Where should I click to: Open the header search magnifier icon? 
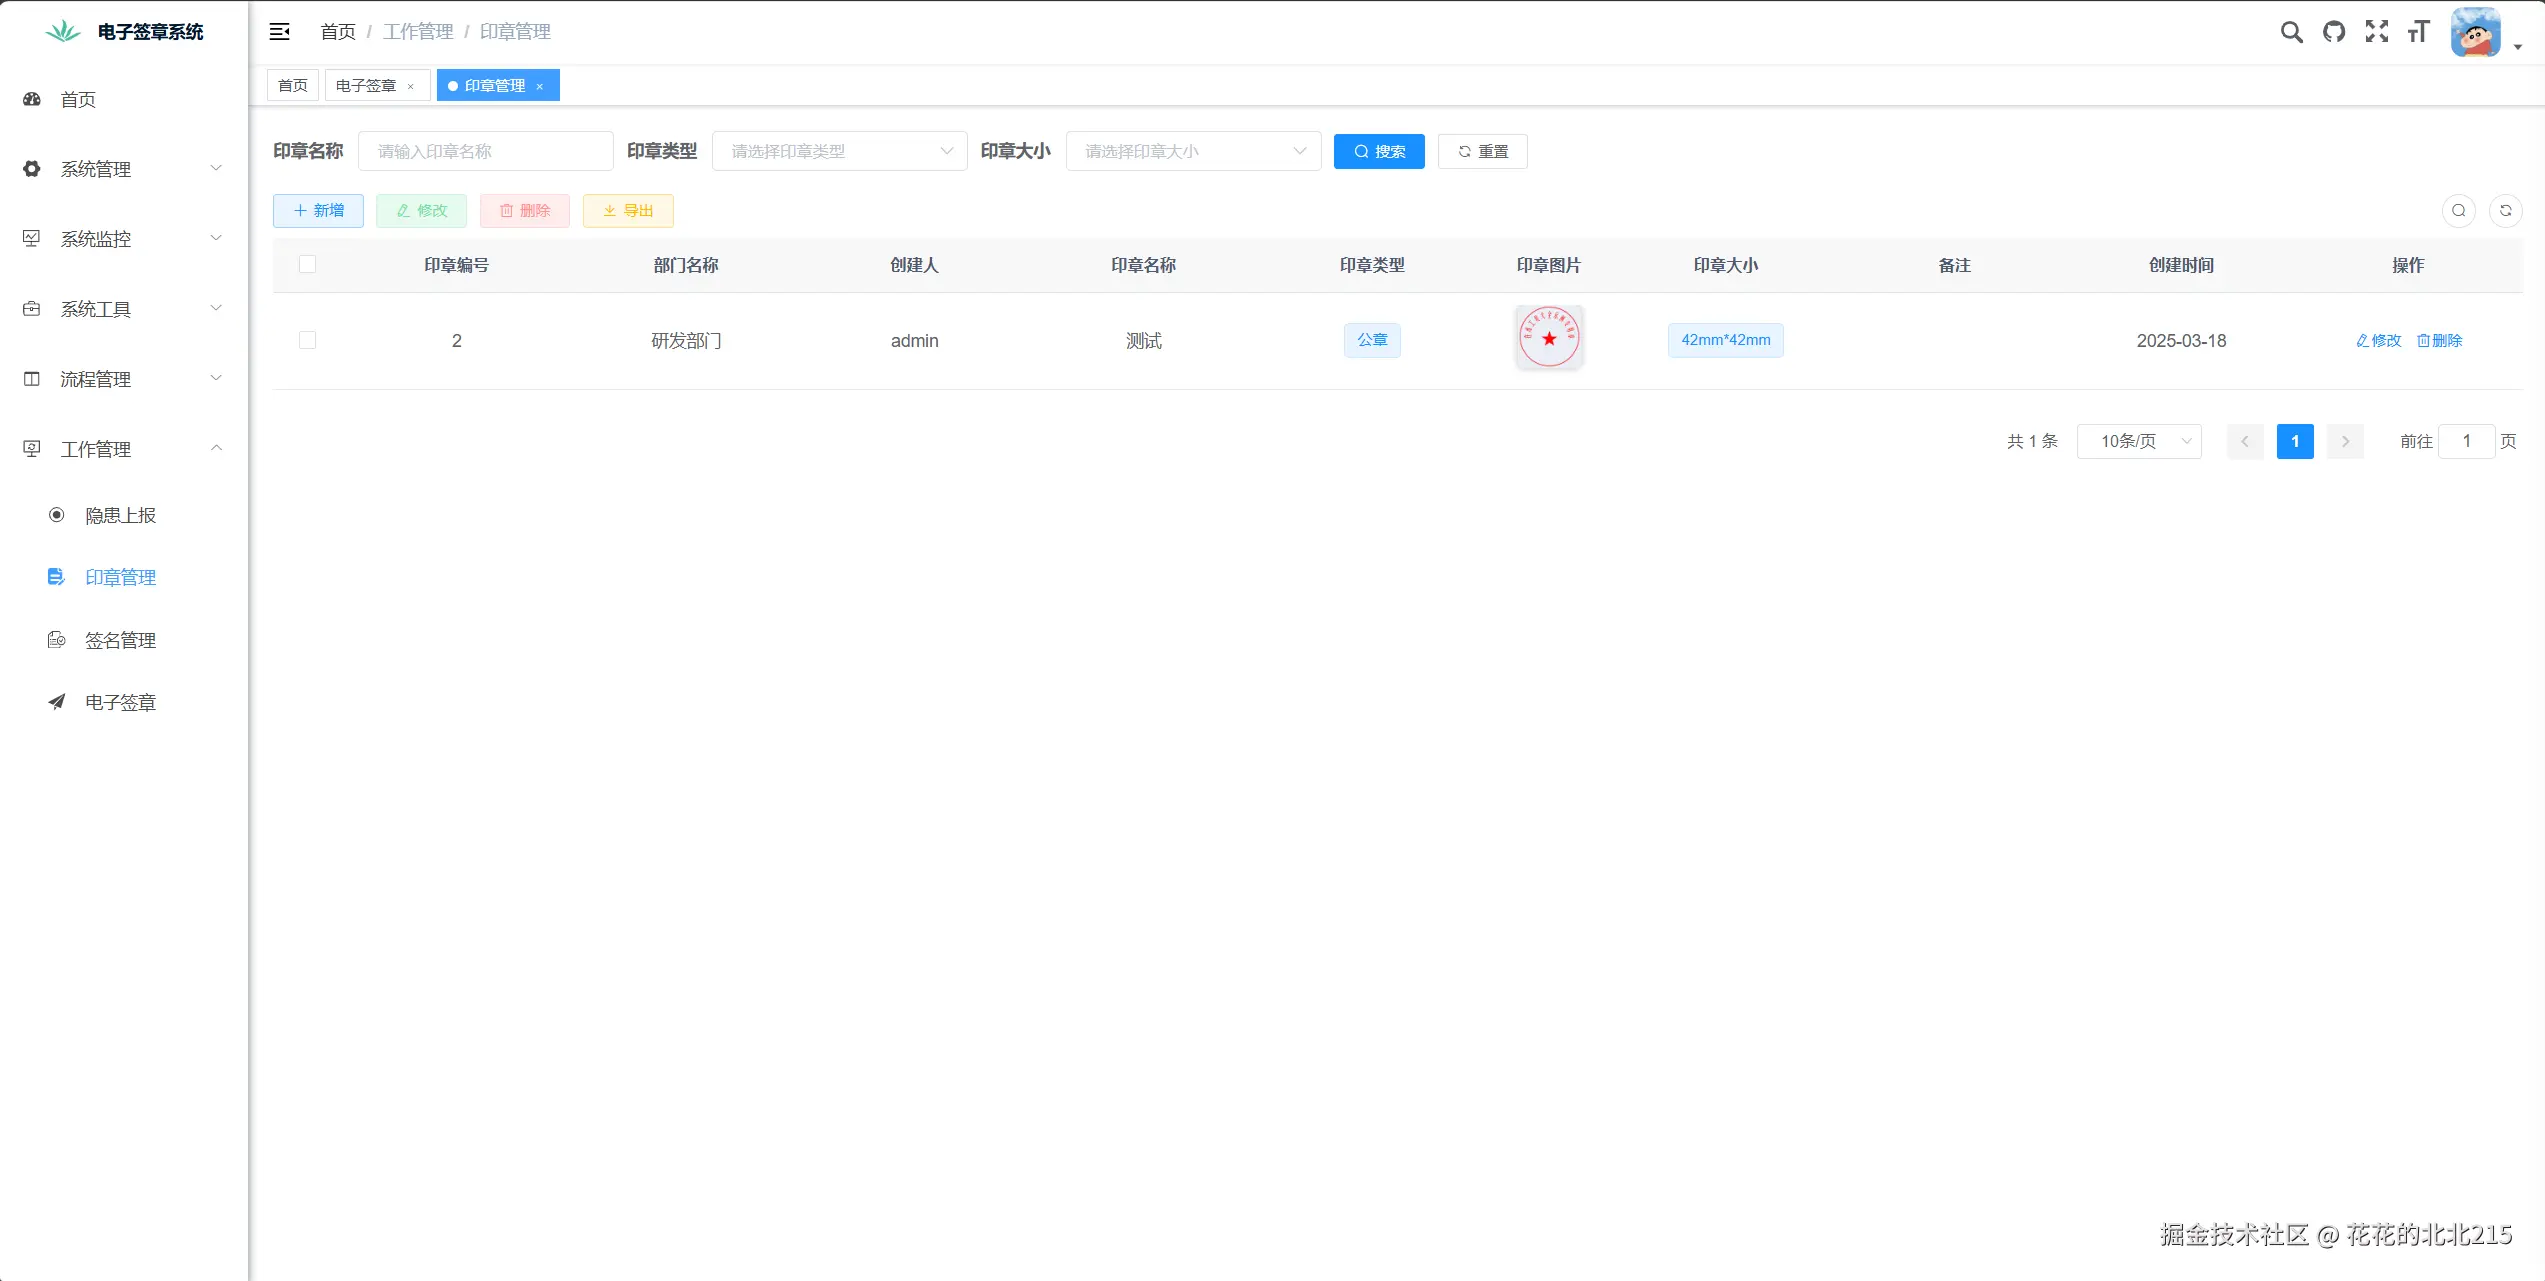click(2291, 32)
